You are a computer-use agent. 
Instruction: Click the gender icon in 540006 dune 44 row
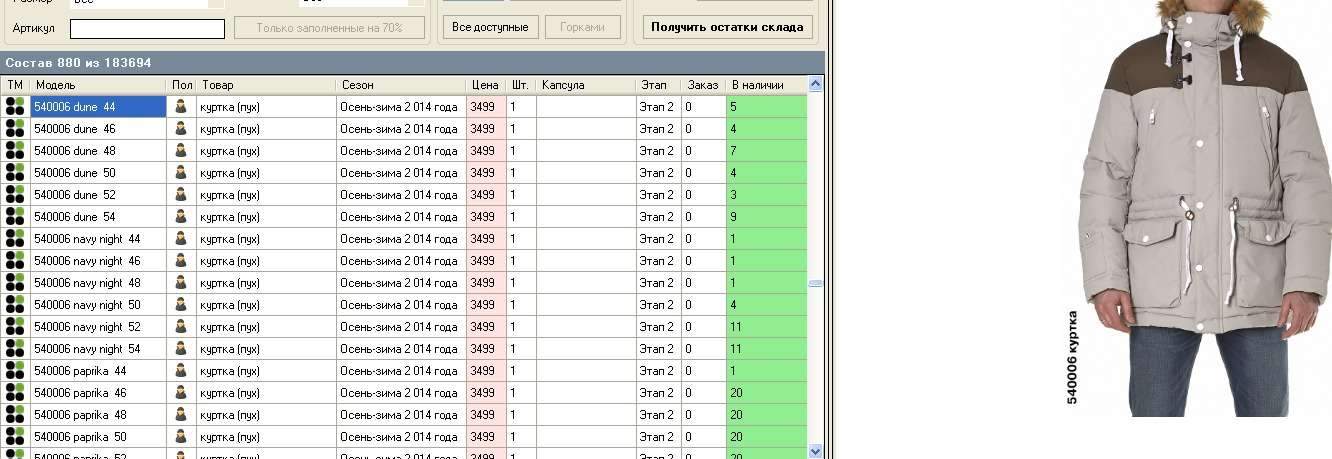tap(181, 106)
